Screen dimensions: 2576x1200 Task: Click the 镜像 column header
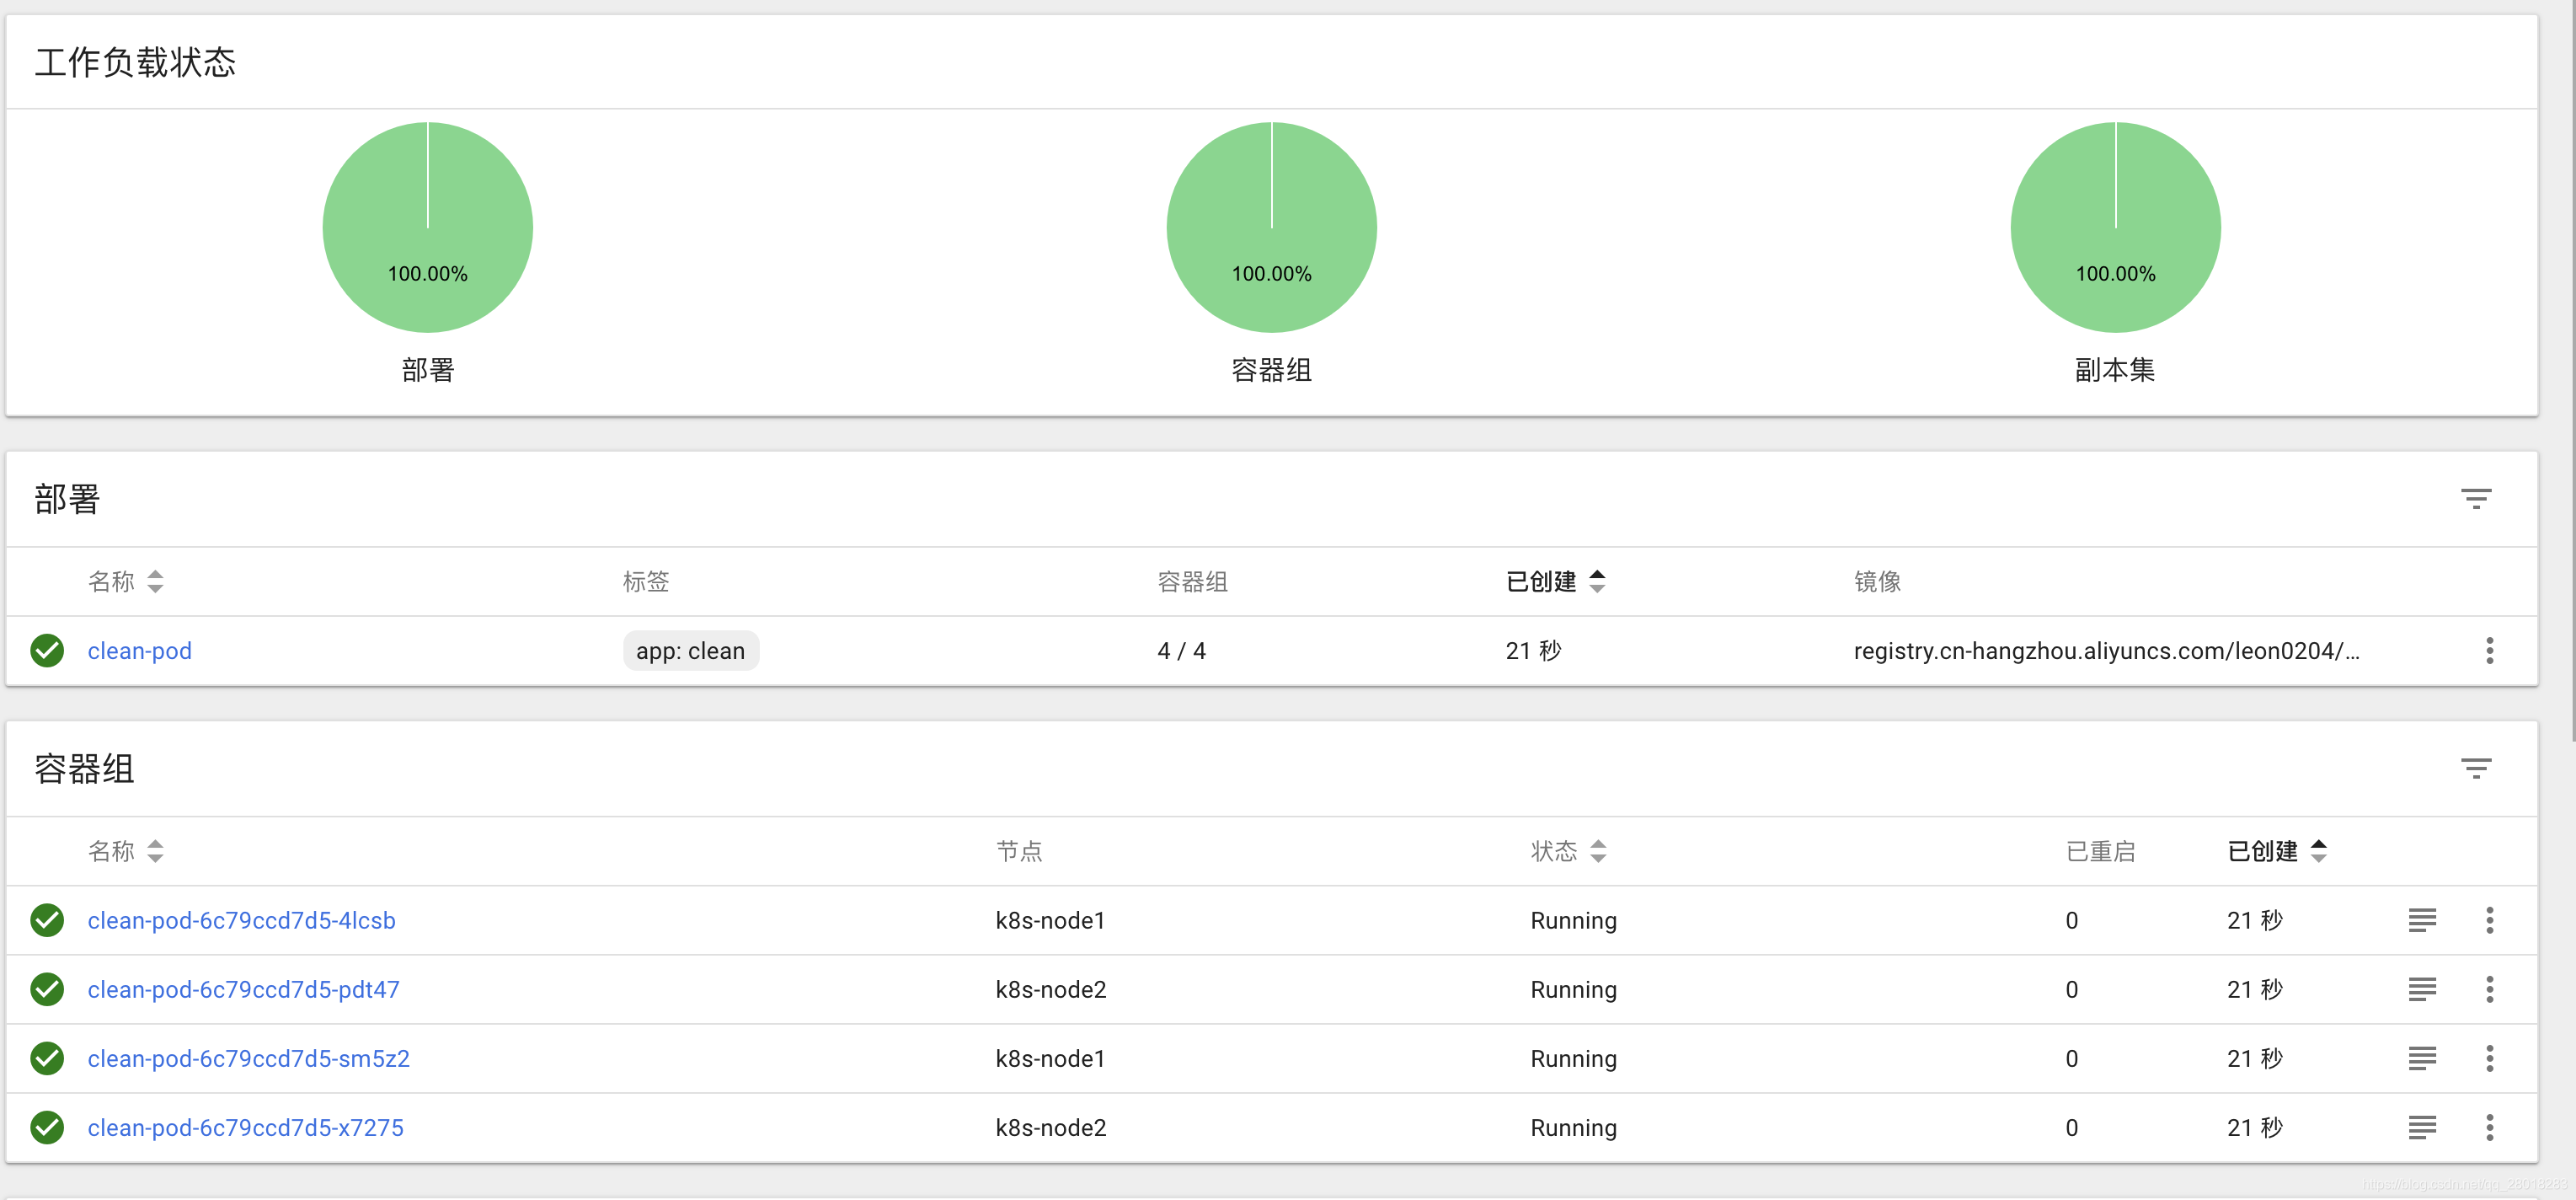point(1877,581)
